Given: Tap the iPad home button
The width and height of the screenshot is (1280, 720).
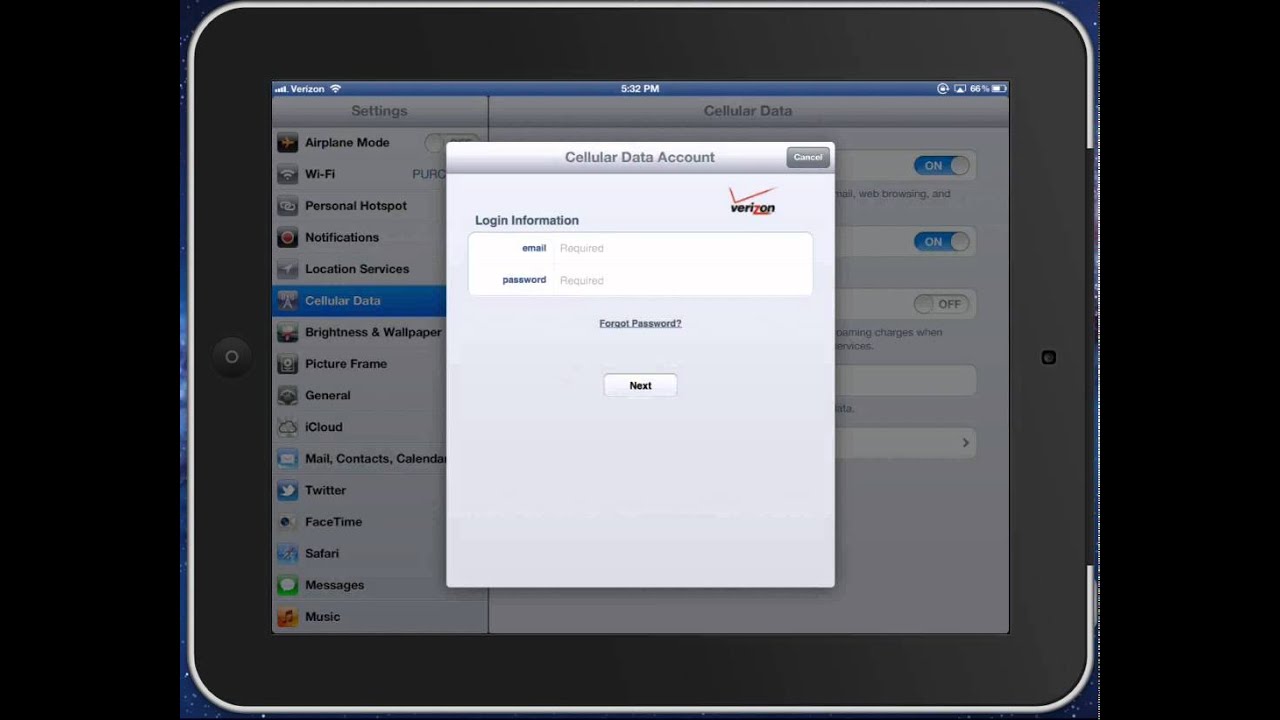Looking at the screenshot, I should [x=231, y=357].
